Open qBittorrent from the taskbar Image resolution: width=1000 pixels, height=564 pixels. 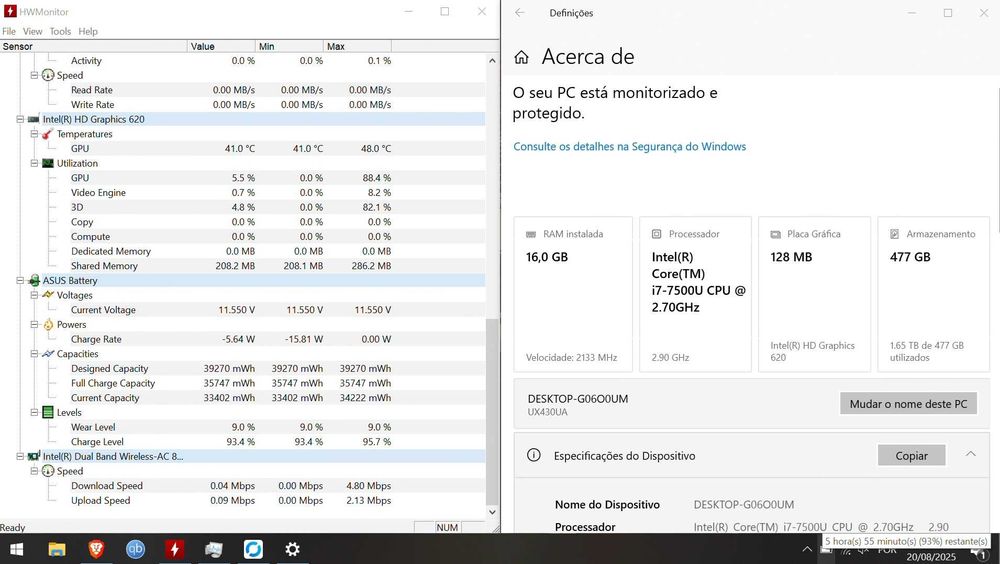(x=135, y=549)
